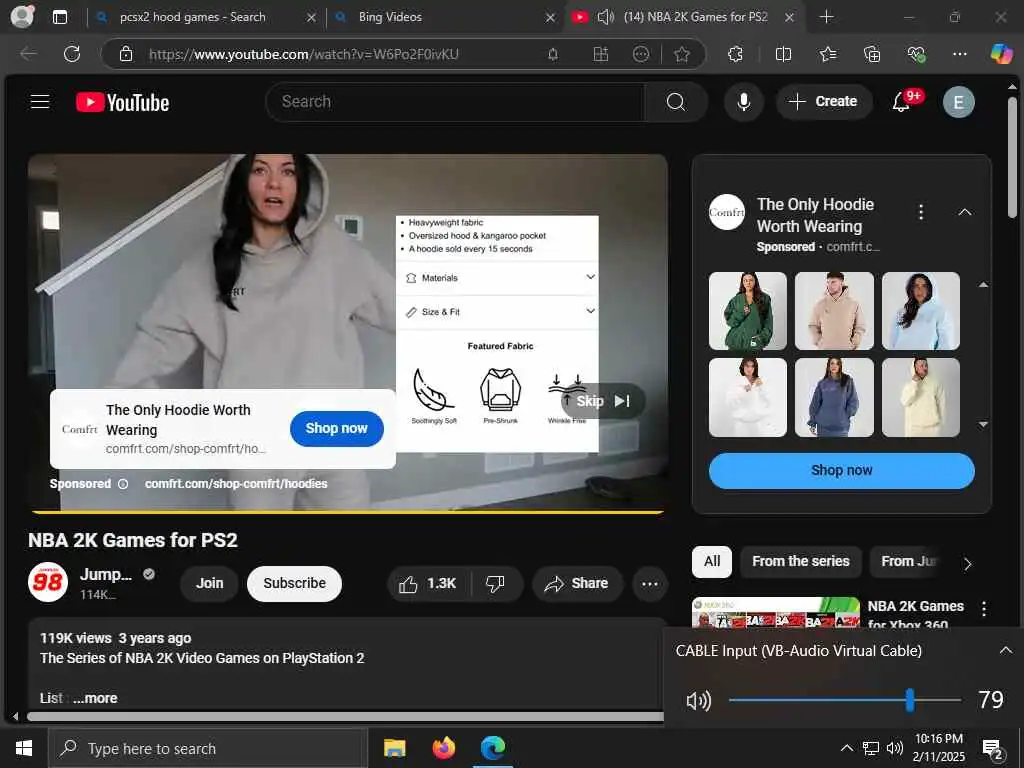
Task: Open browser essentials heart icon
Action: (916, 54)
